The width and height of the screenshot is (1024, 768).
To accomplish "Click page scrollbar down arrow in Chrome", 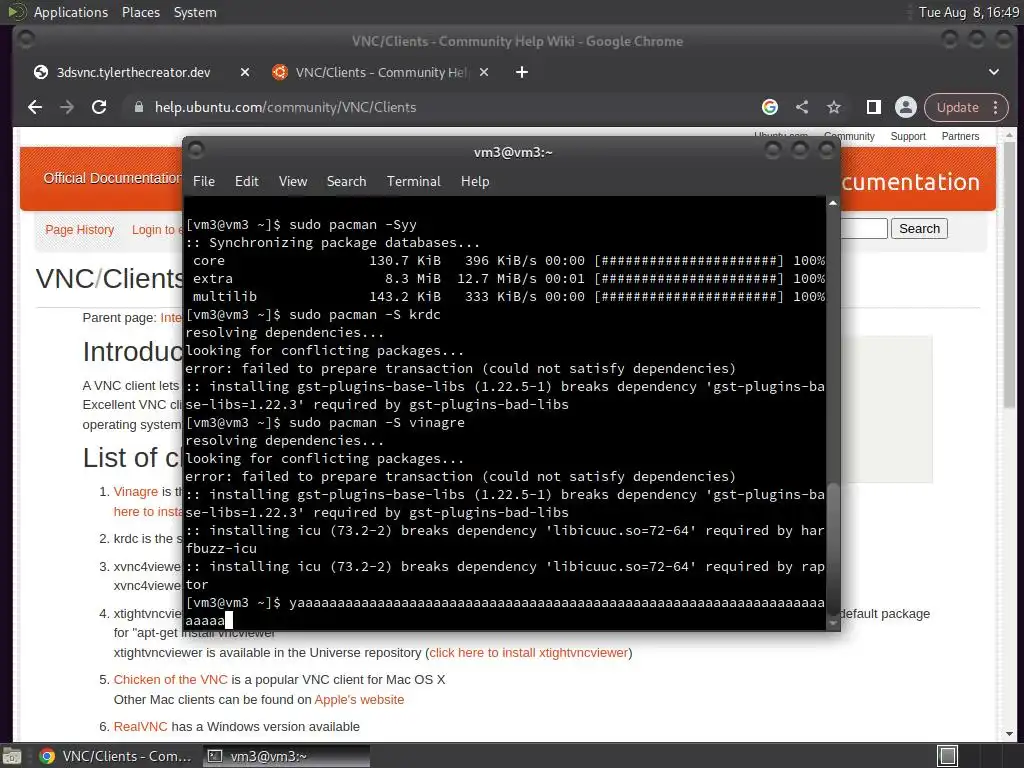I will click(1010, 734).
